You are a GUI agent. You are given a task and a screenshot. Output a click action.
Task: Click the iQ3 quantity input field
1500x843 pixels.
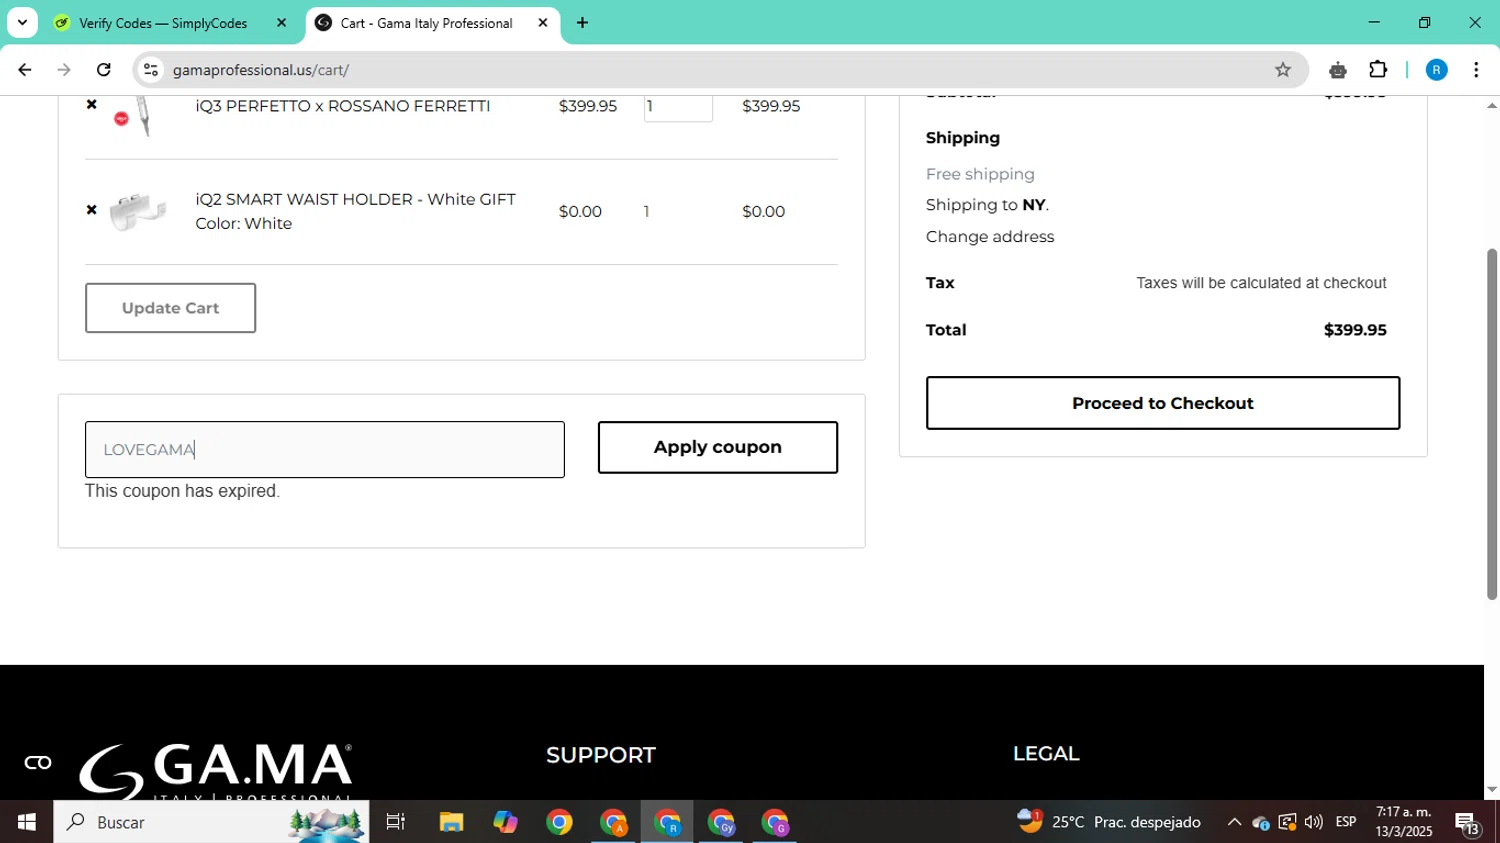point(678,107)
